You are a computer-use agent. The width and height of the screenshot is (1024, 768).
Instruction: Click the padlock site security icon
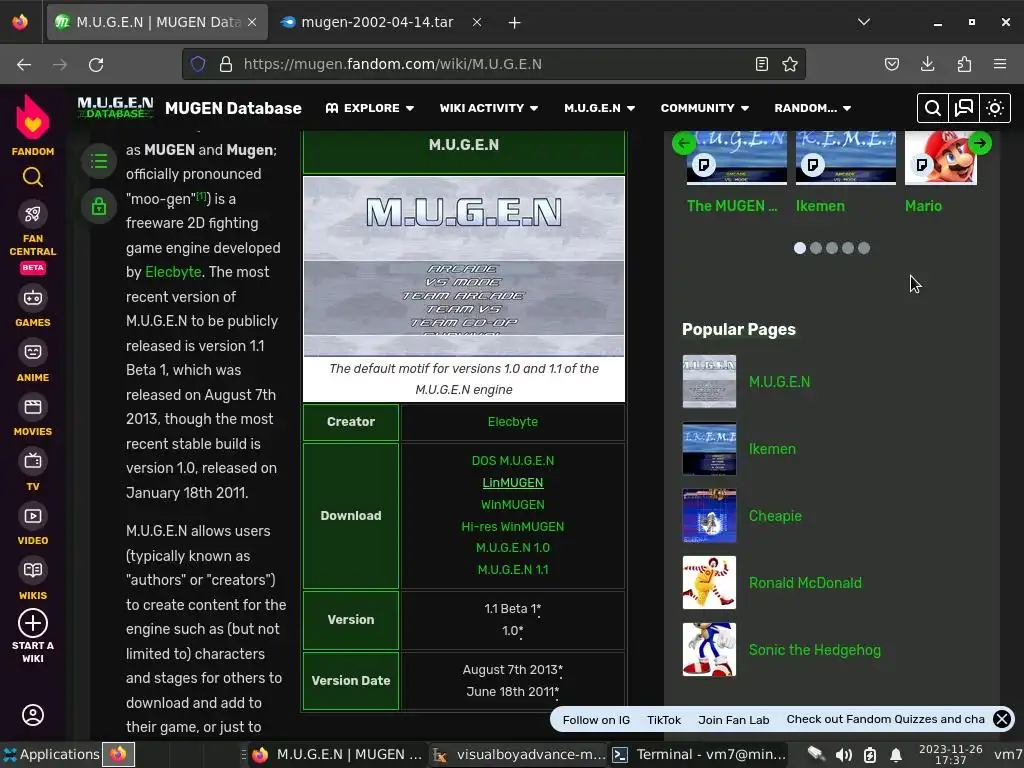coord(226,64)
